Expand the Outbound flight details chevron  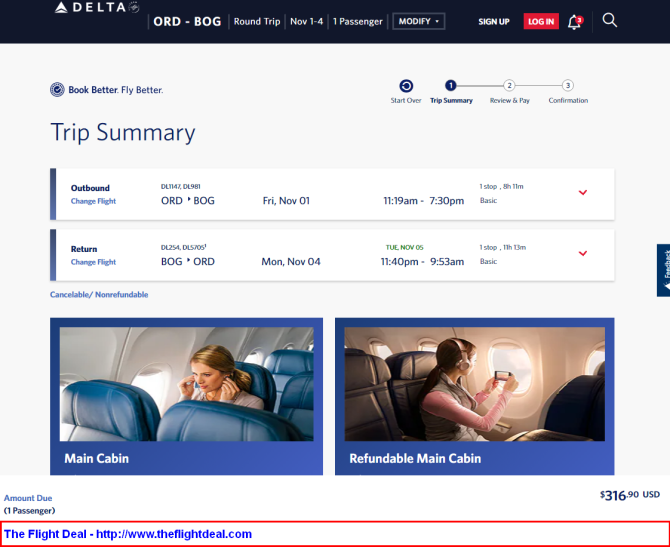582,192
